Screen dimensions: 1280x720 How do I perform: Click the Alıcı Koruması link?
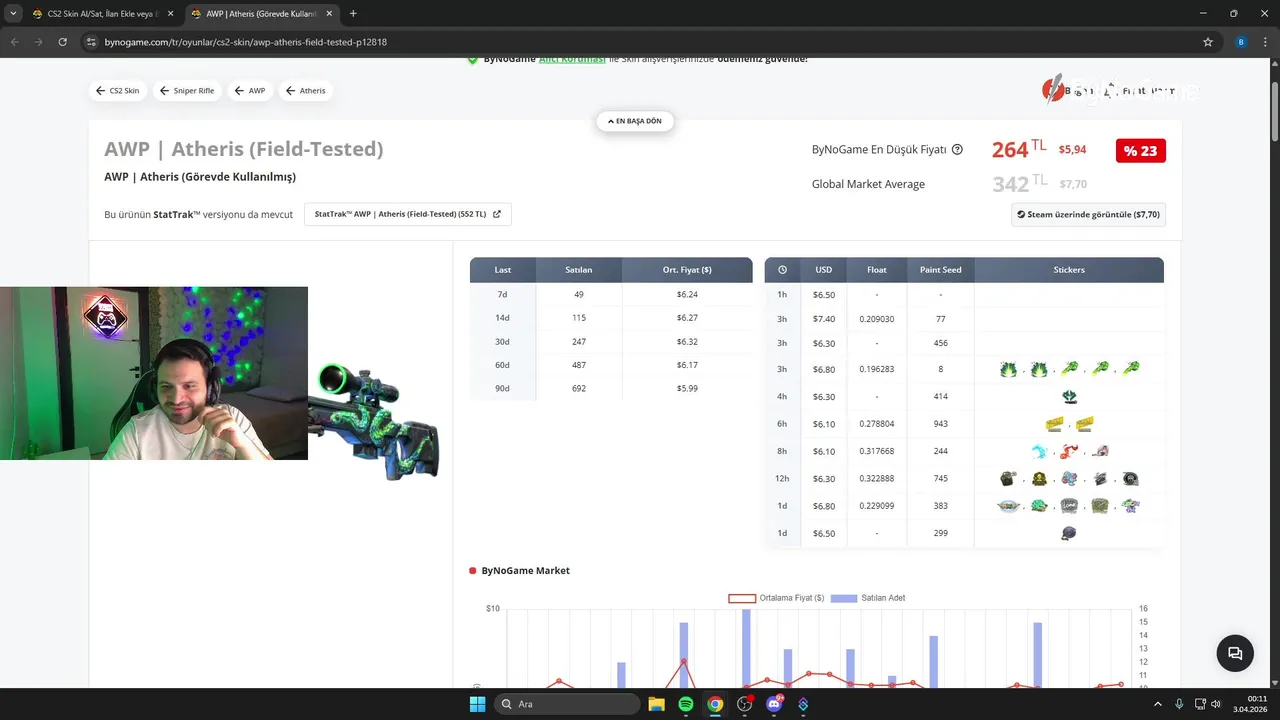coord(572,59)
